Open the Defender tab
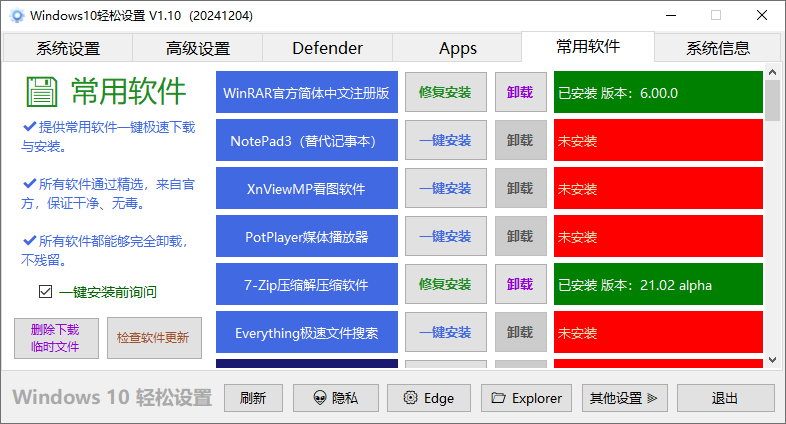The width and height of the screenshot is (786, 424). pyautogui.click(x=327, y=48)
